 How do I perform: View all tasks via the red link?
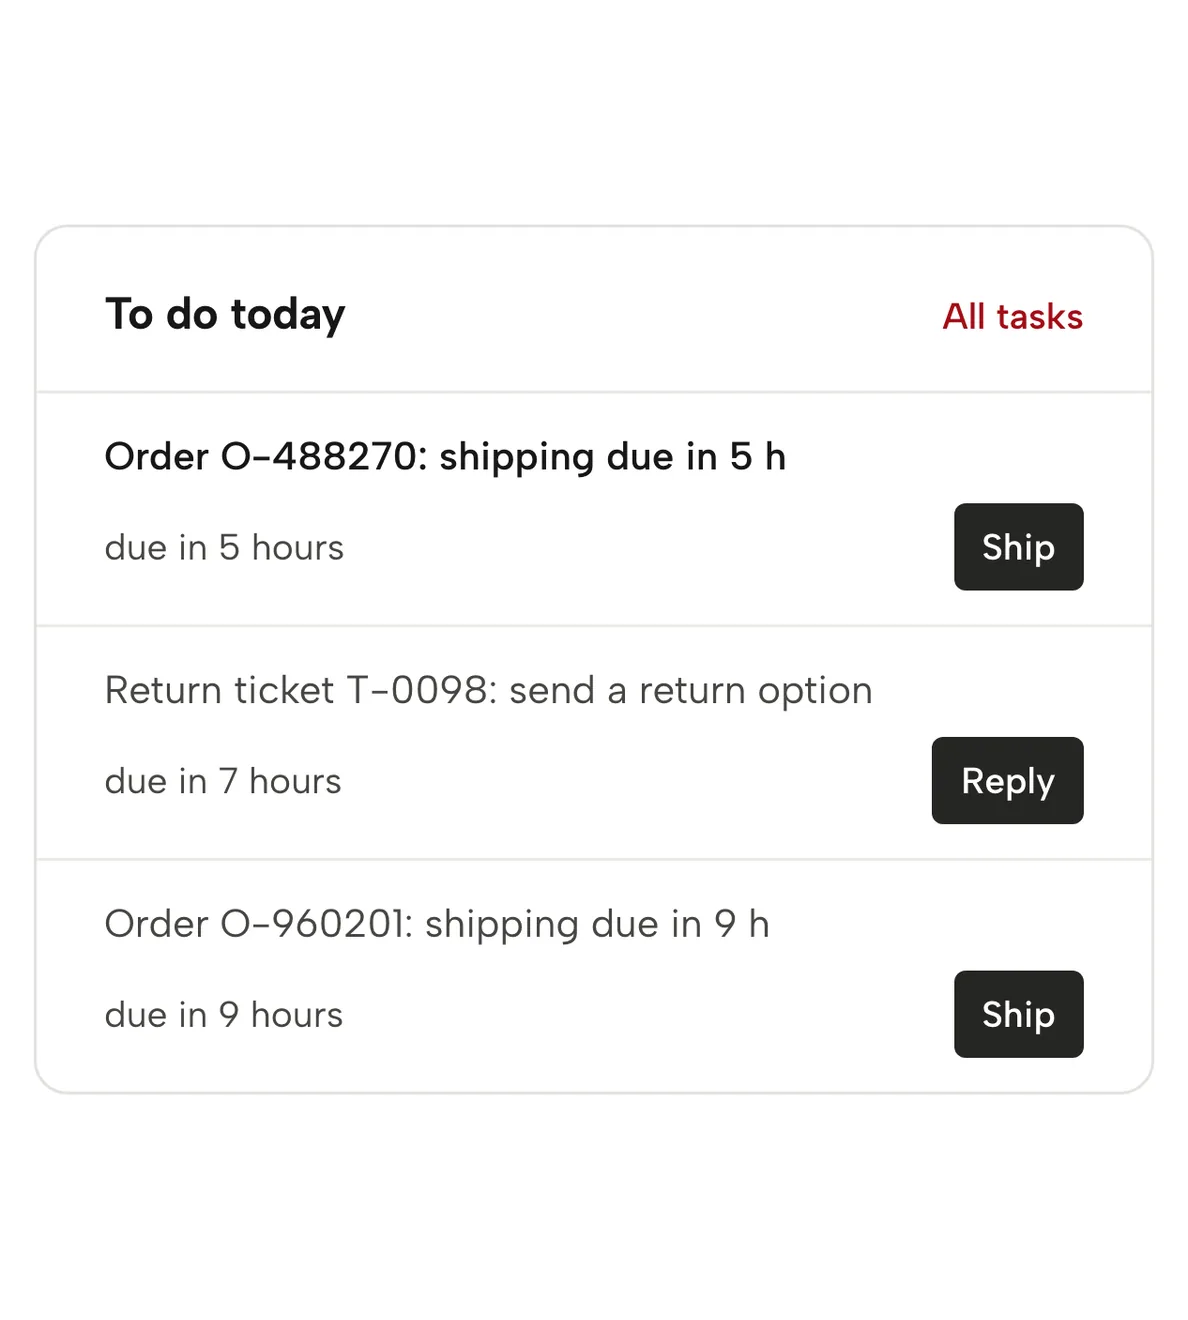(x=1012, y=316)
